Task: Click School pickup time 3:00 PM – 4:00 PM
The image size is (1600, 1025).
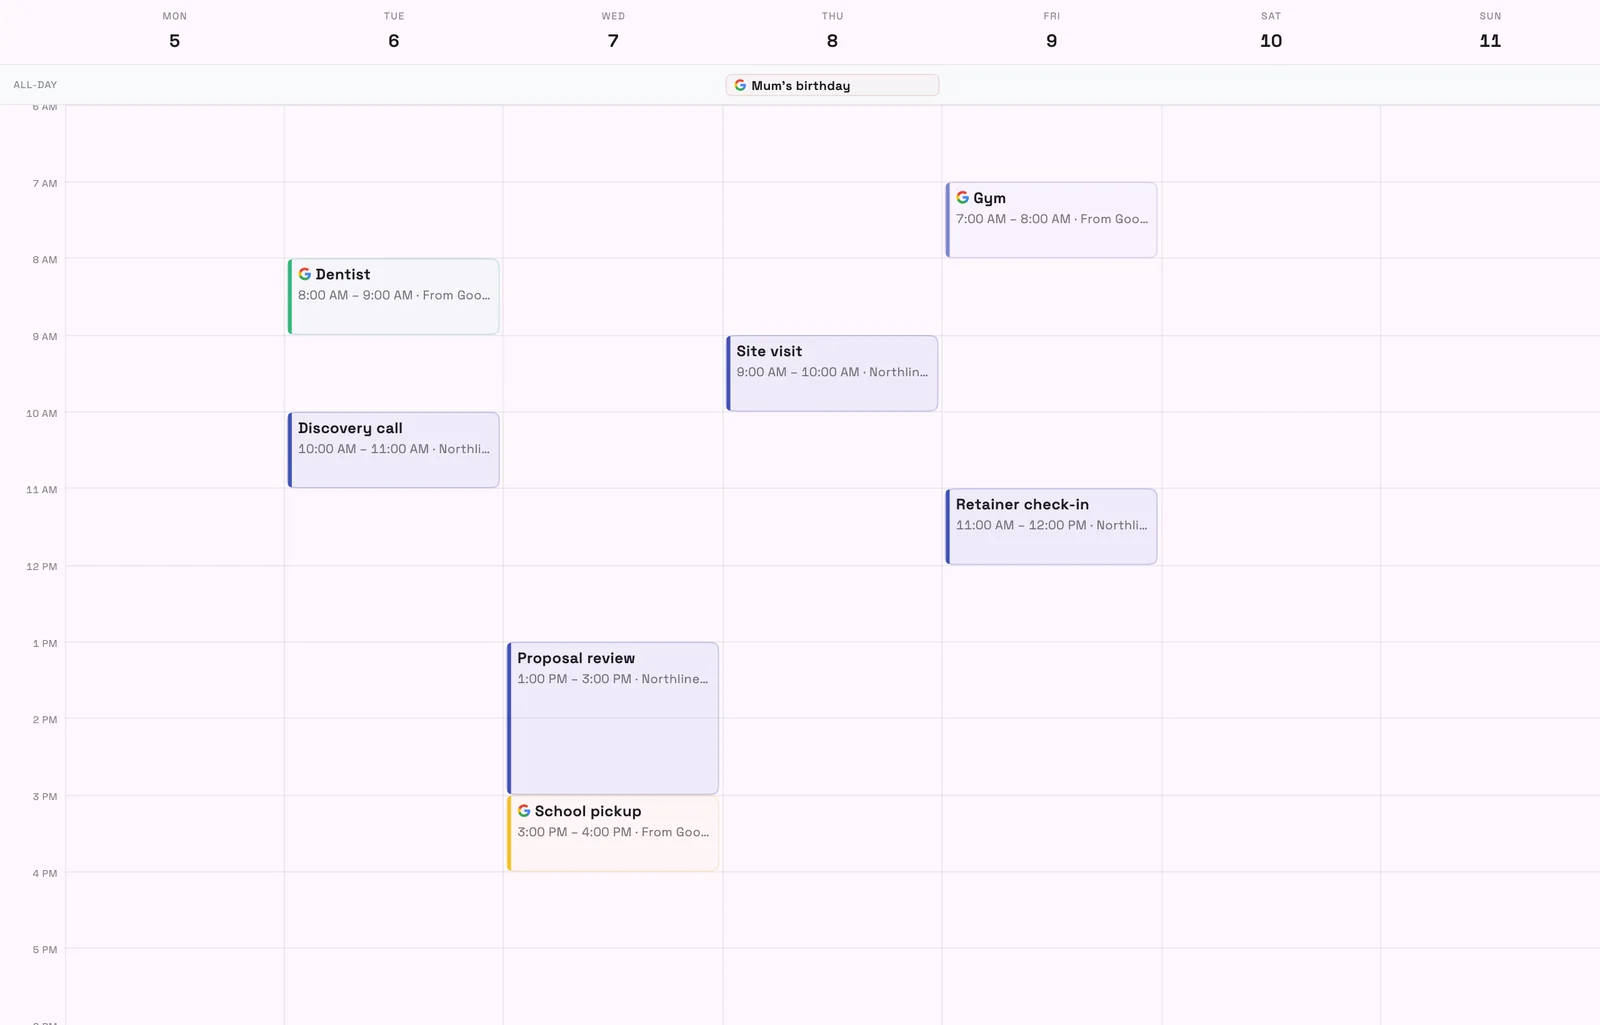Action: point(574,832)
